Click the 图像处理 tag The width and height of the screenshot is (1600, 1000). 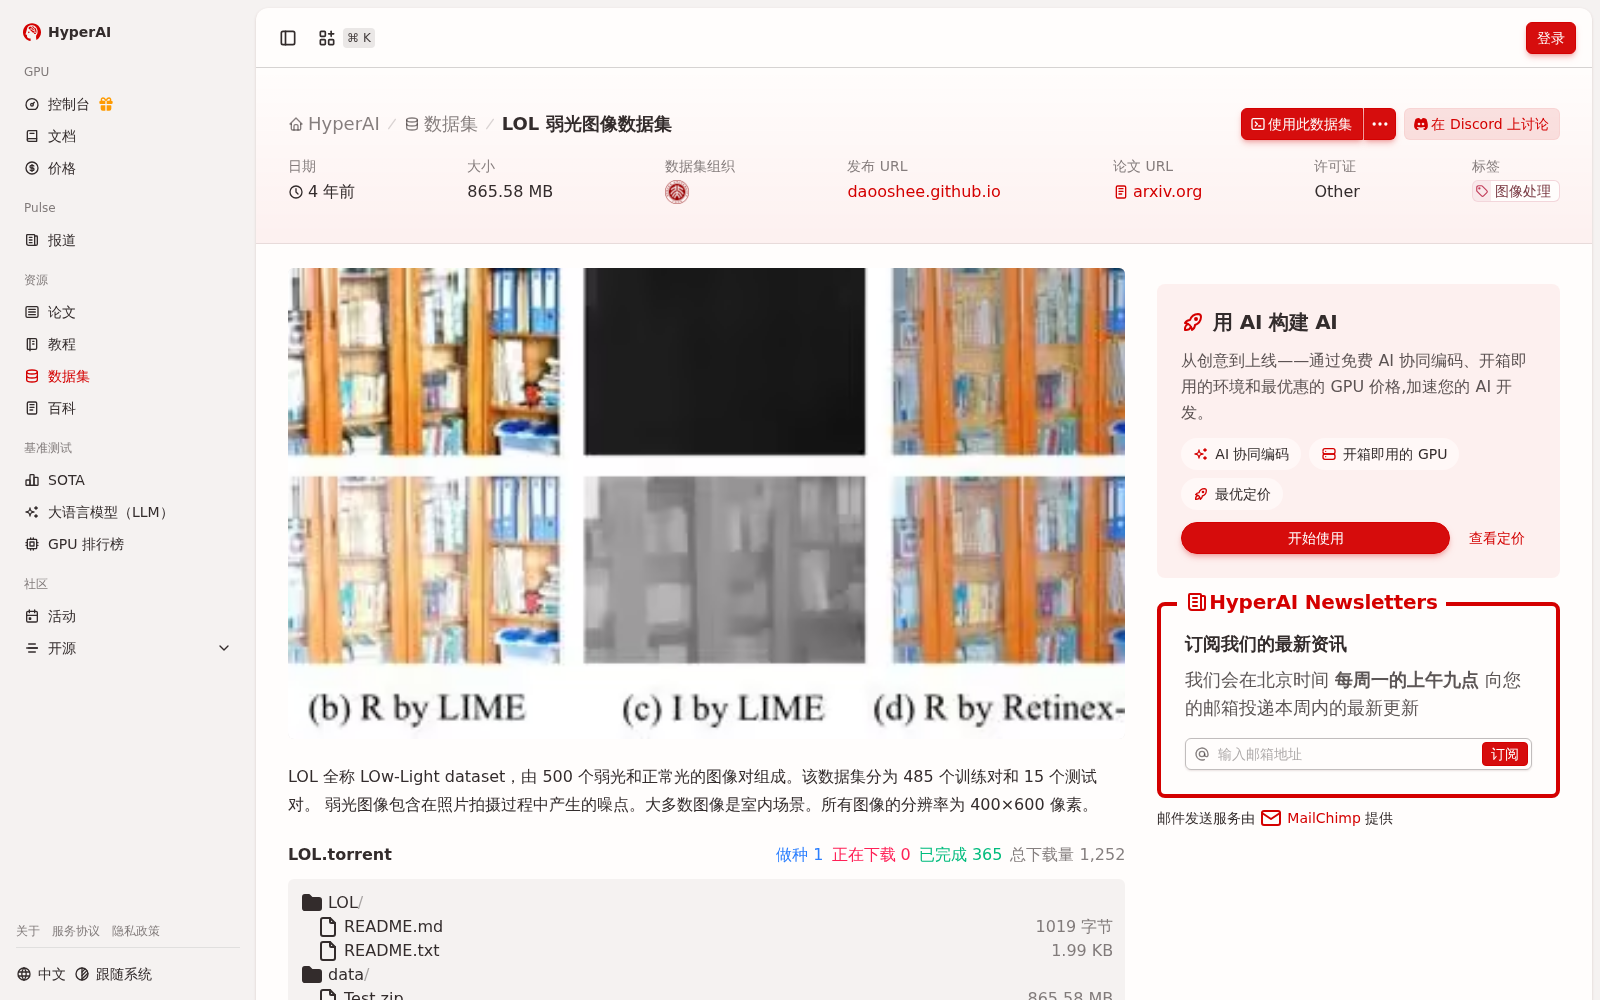pyautogui.click(x=1515, y=191)
